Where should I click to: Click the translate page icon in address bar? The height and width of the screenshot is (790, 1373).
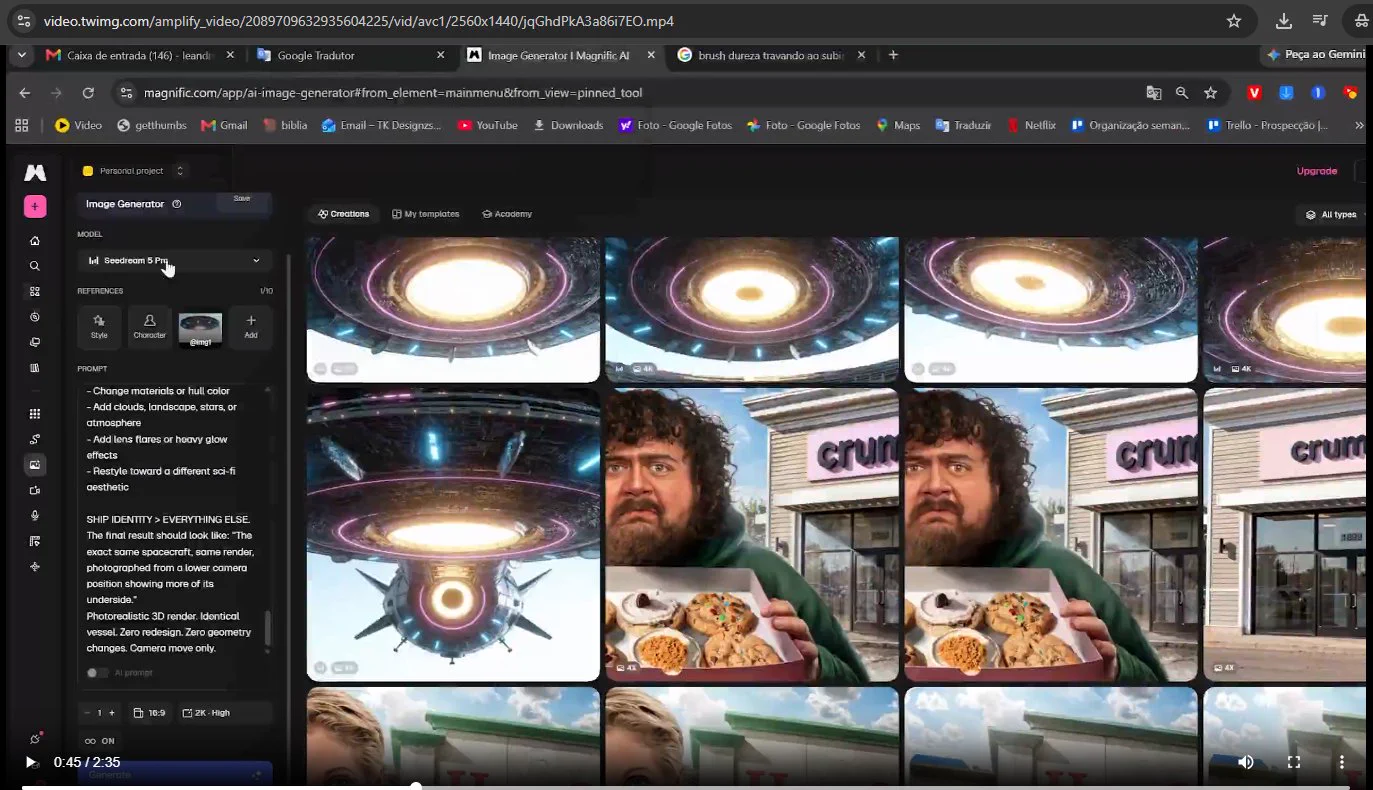(x=1154, y=93)
